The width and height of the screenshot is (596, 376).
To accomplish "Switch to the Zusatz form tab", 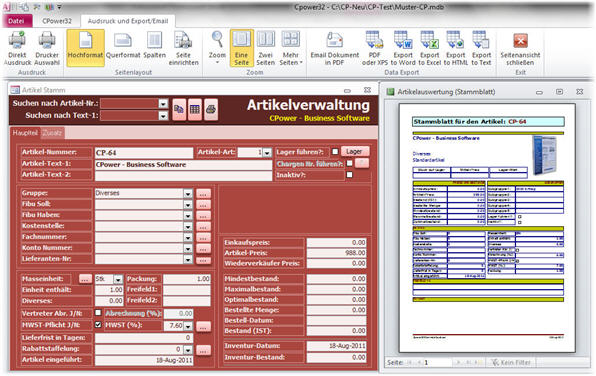I will click(x=52, y=133).
